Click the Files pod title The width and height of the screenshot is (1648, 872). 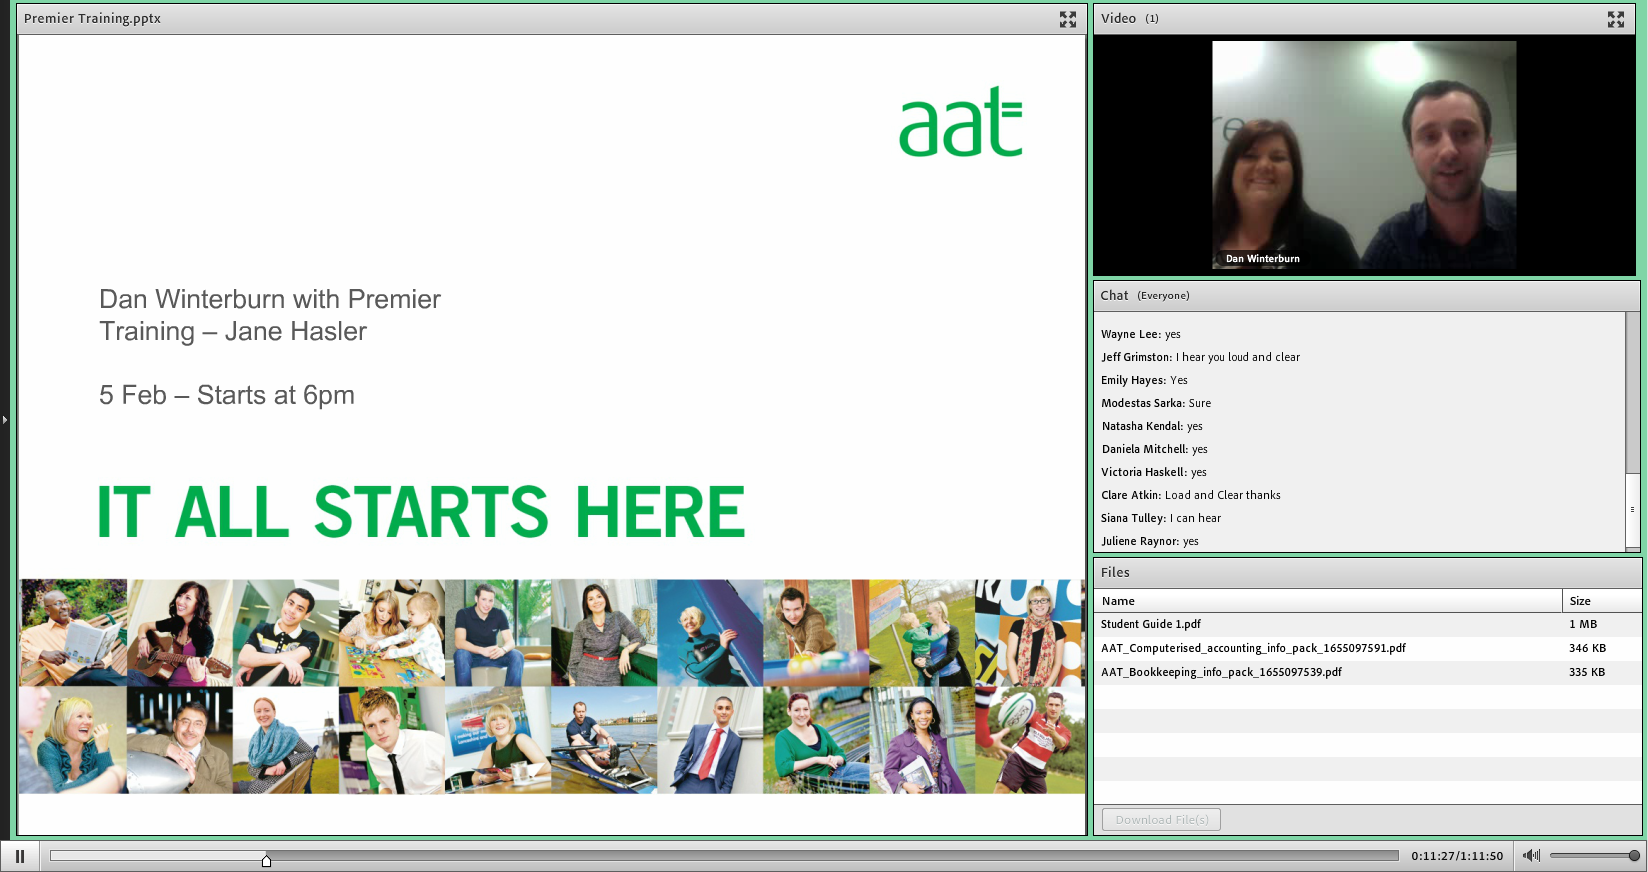pos(1115,572)
